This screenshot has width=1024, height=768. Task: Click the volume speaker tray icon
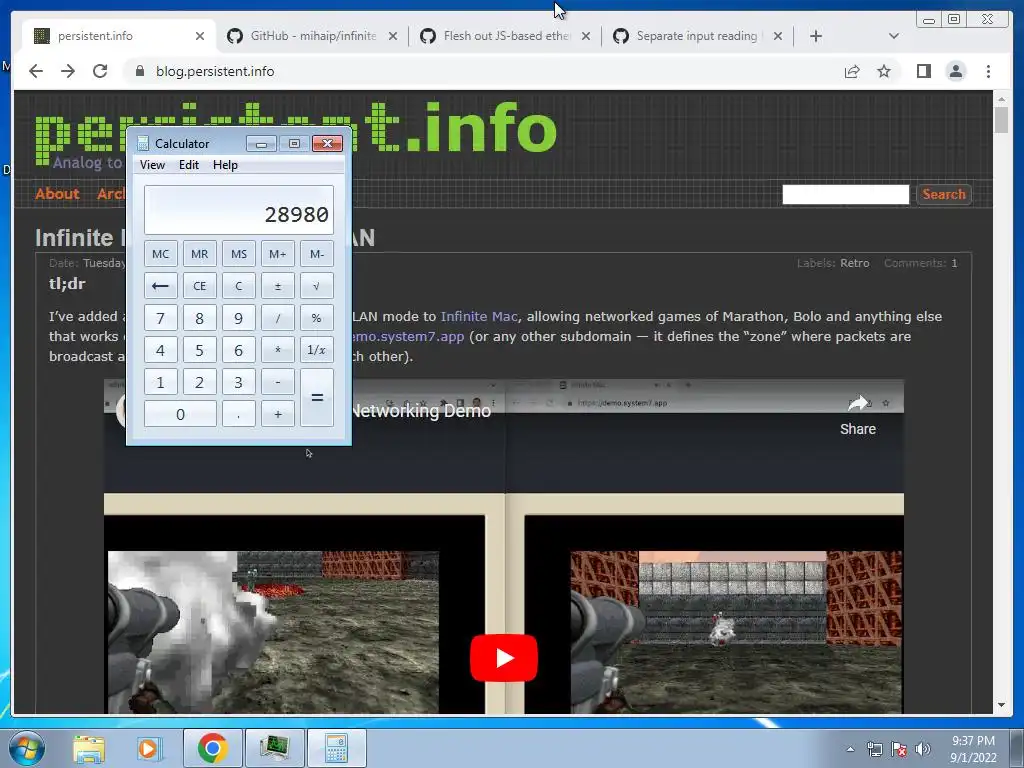point(922,749)
